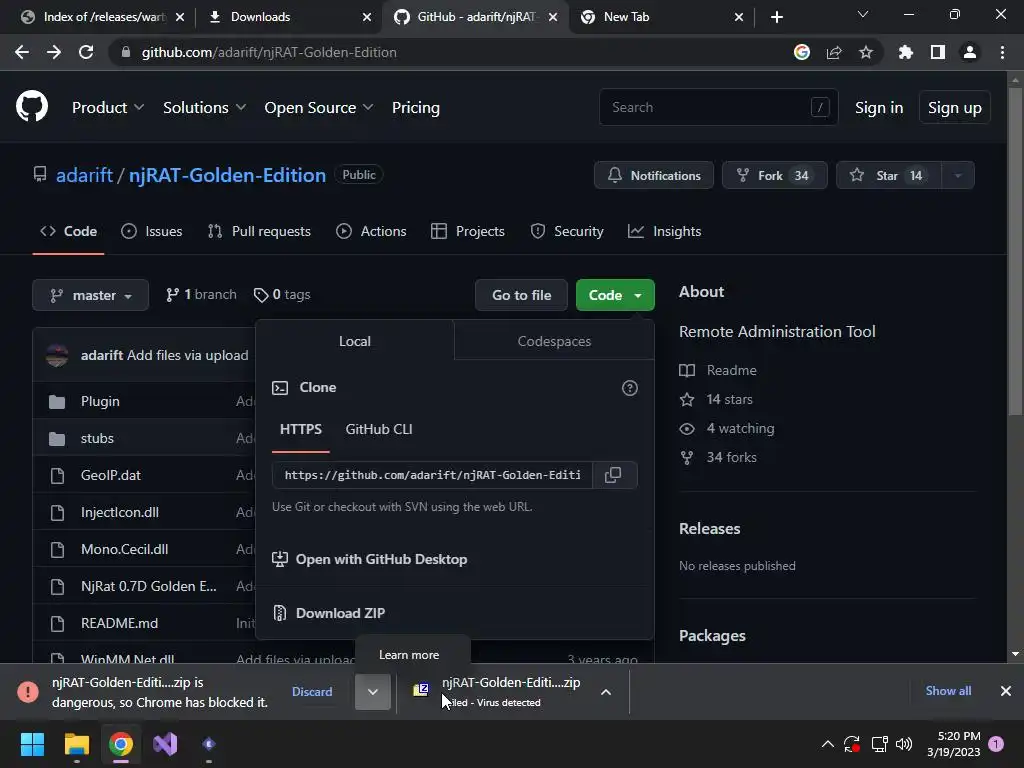
Task: Open the Star lists dropdown arrow
Action: click(958, 176)
